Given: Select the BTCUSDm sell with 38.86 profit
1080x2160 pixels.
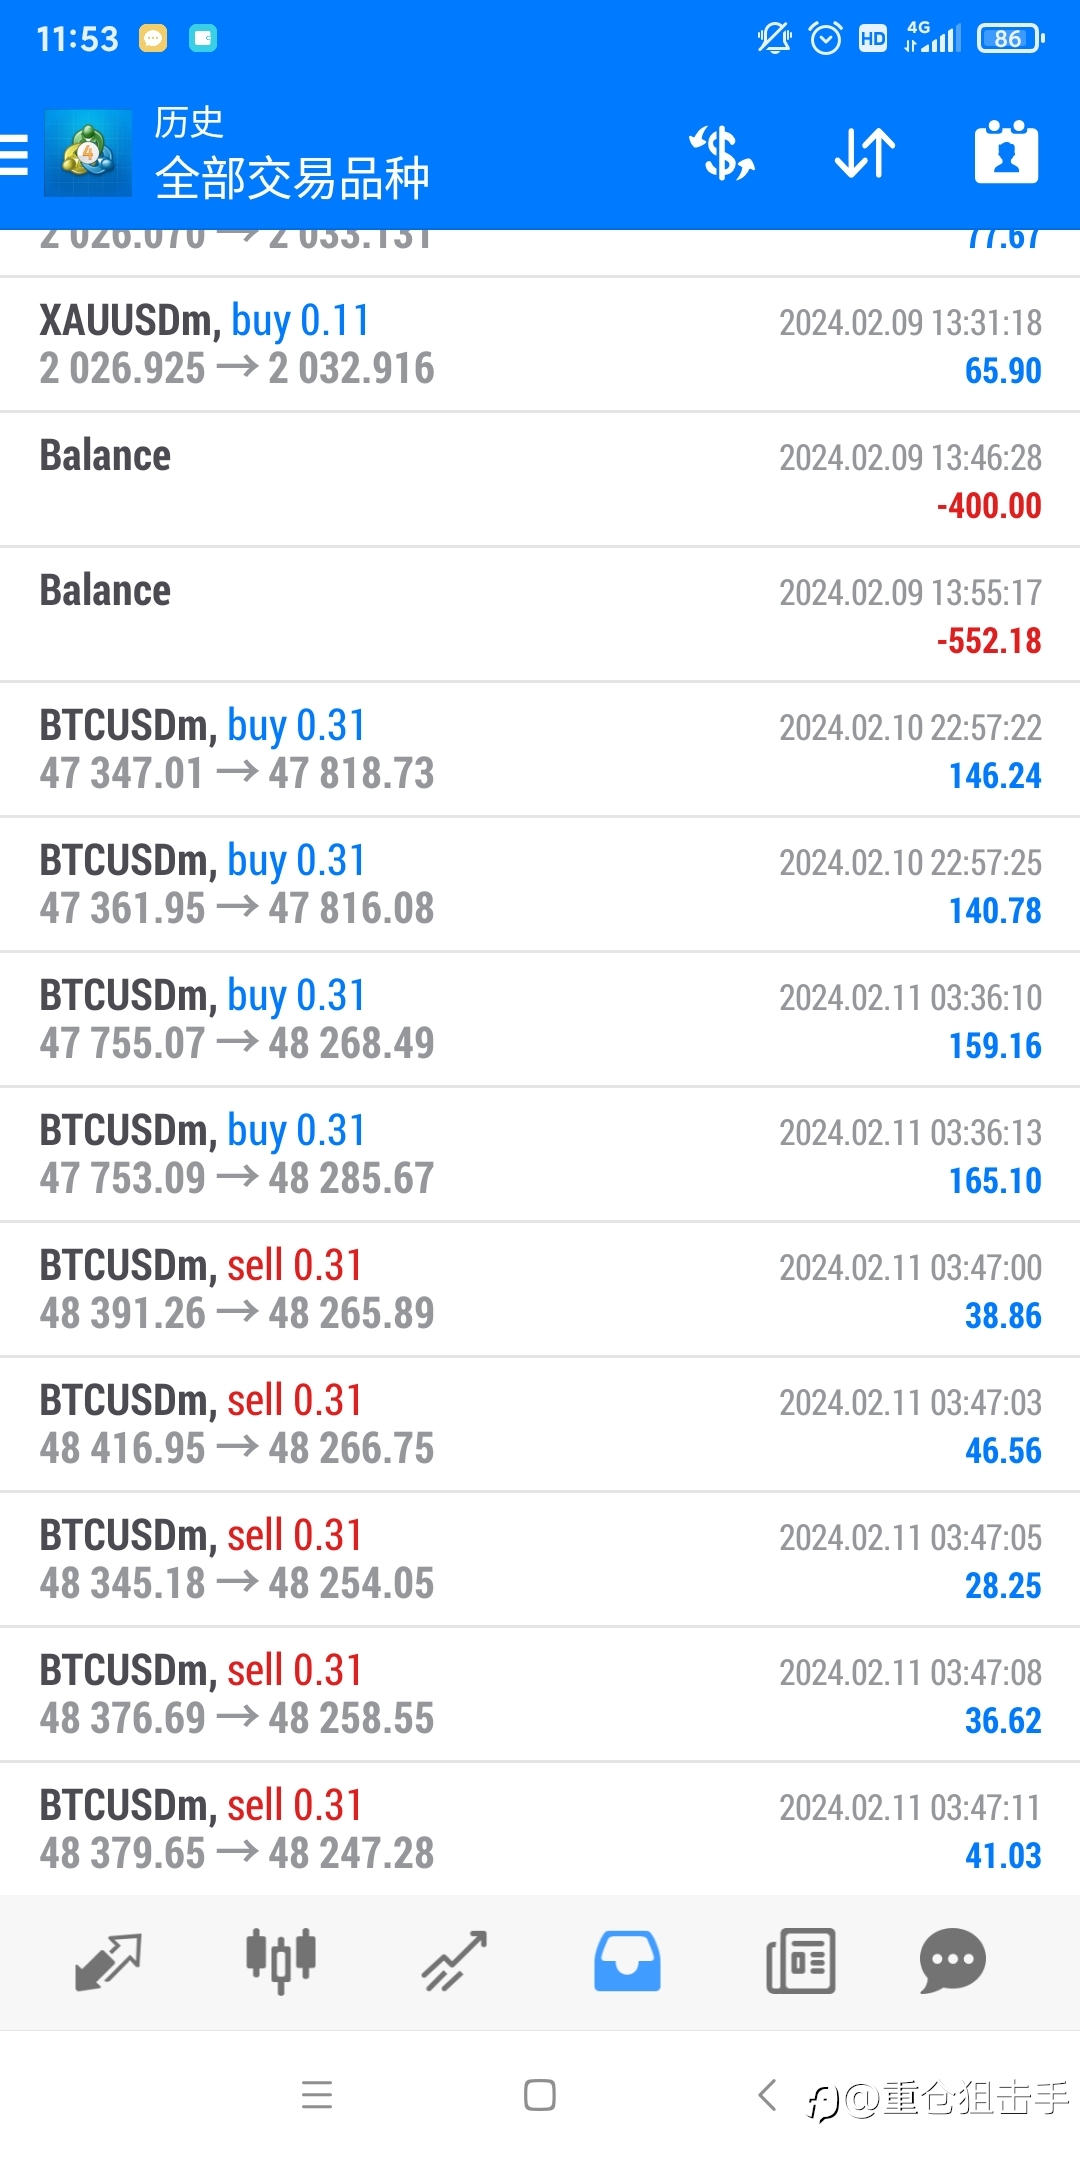Looking at the screenshot, I should pos(540,1289).
